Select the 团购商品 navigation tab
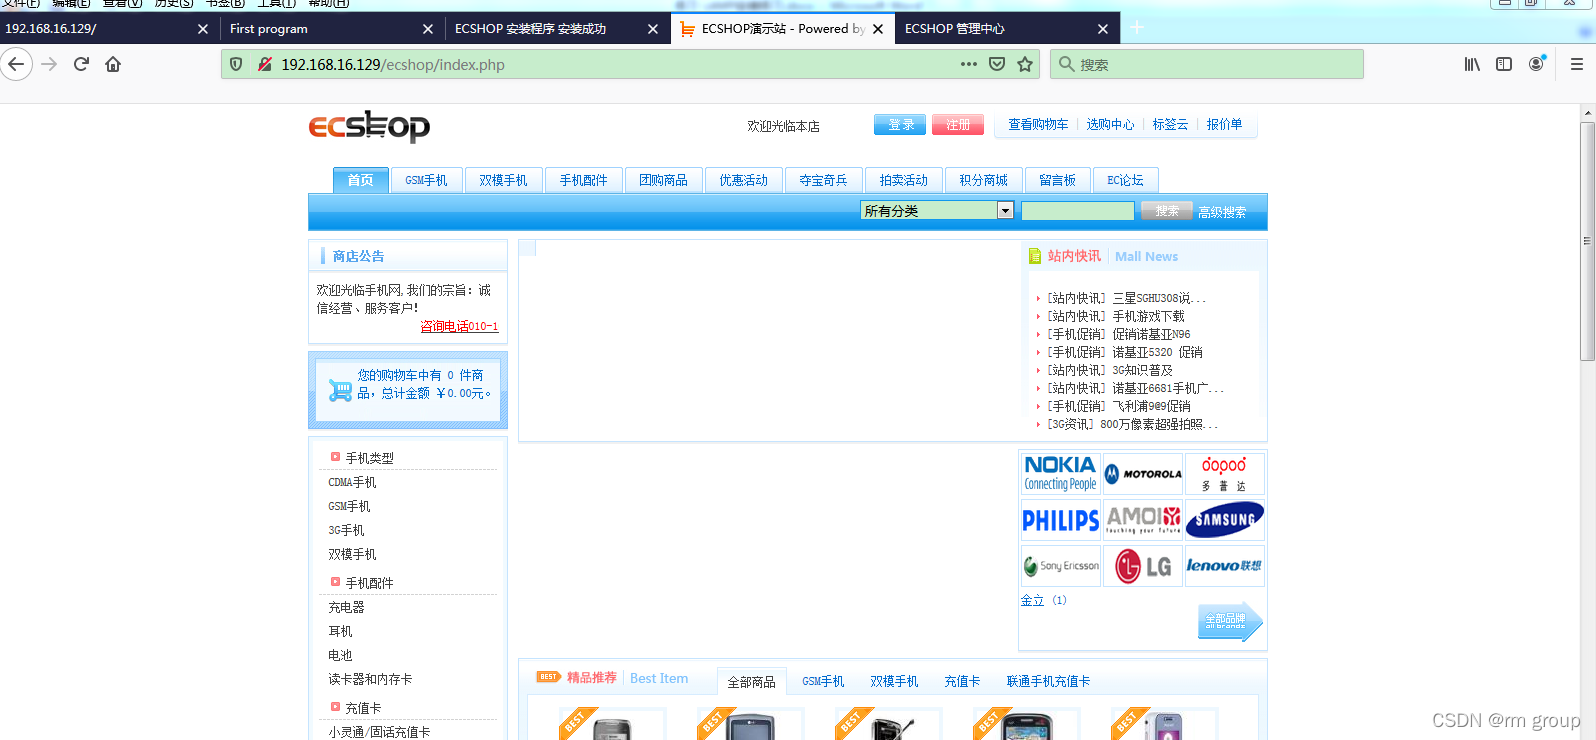 click(663, 180)
